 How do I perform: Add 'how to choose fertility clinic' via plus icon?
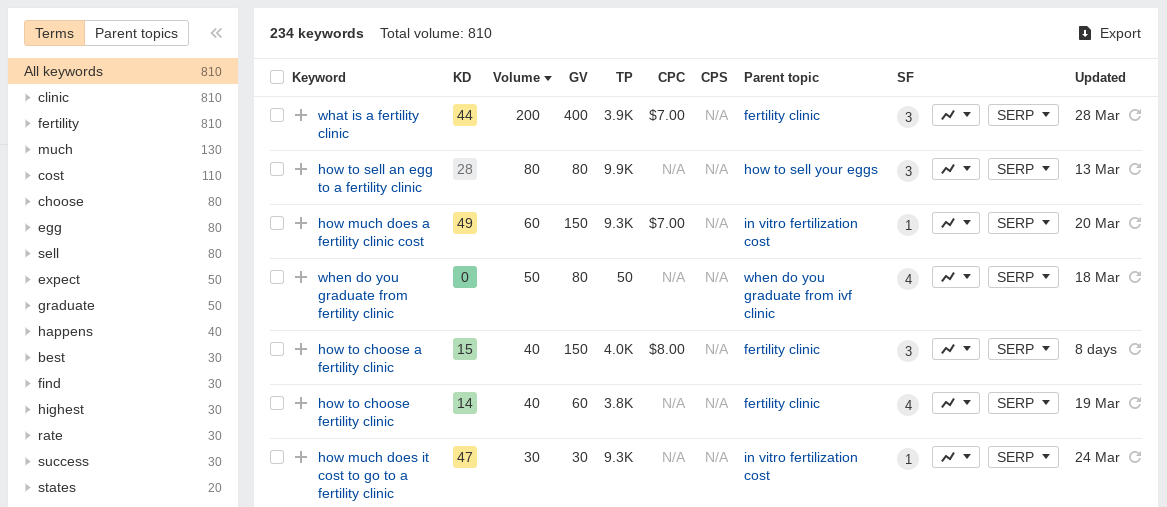tap(301, 403)
